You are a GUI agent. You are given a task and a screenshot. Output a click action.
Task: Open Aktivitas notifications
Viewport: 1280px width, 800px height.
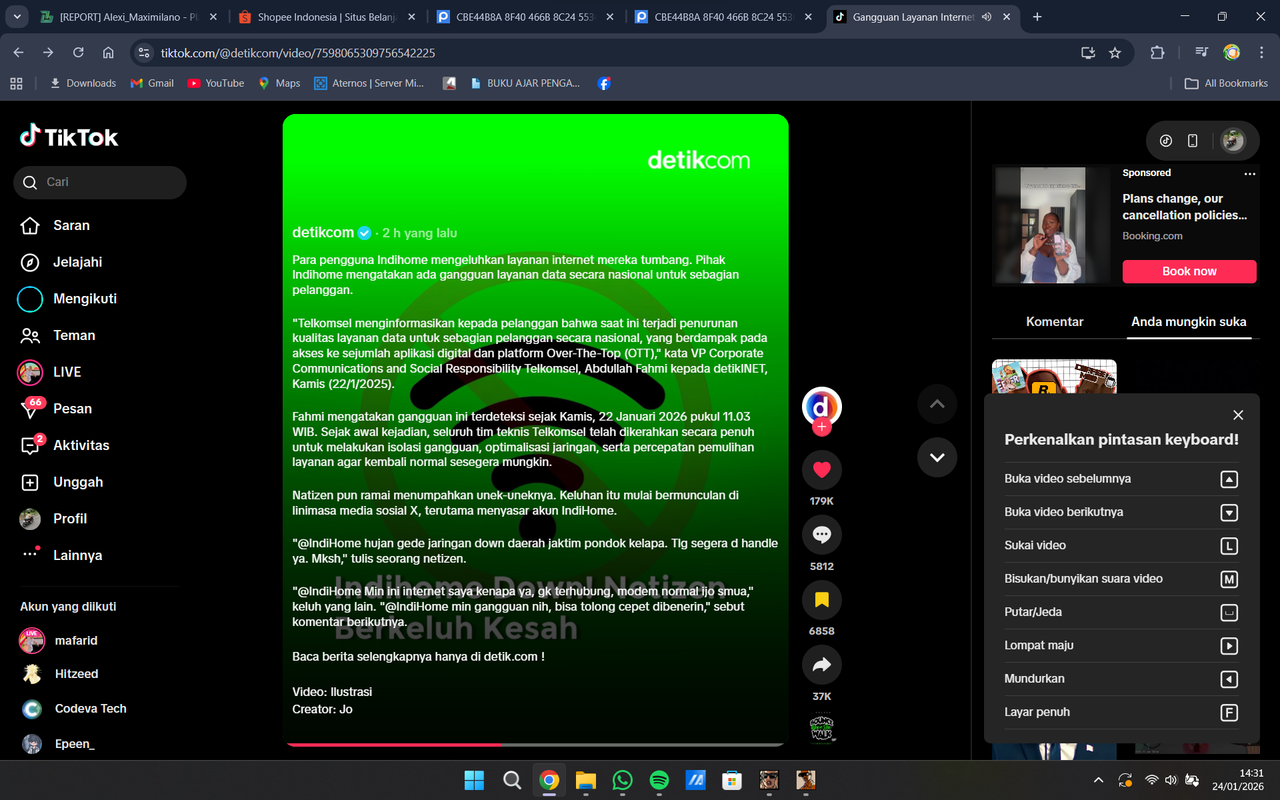point(65,445)
